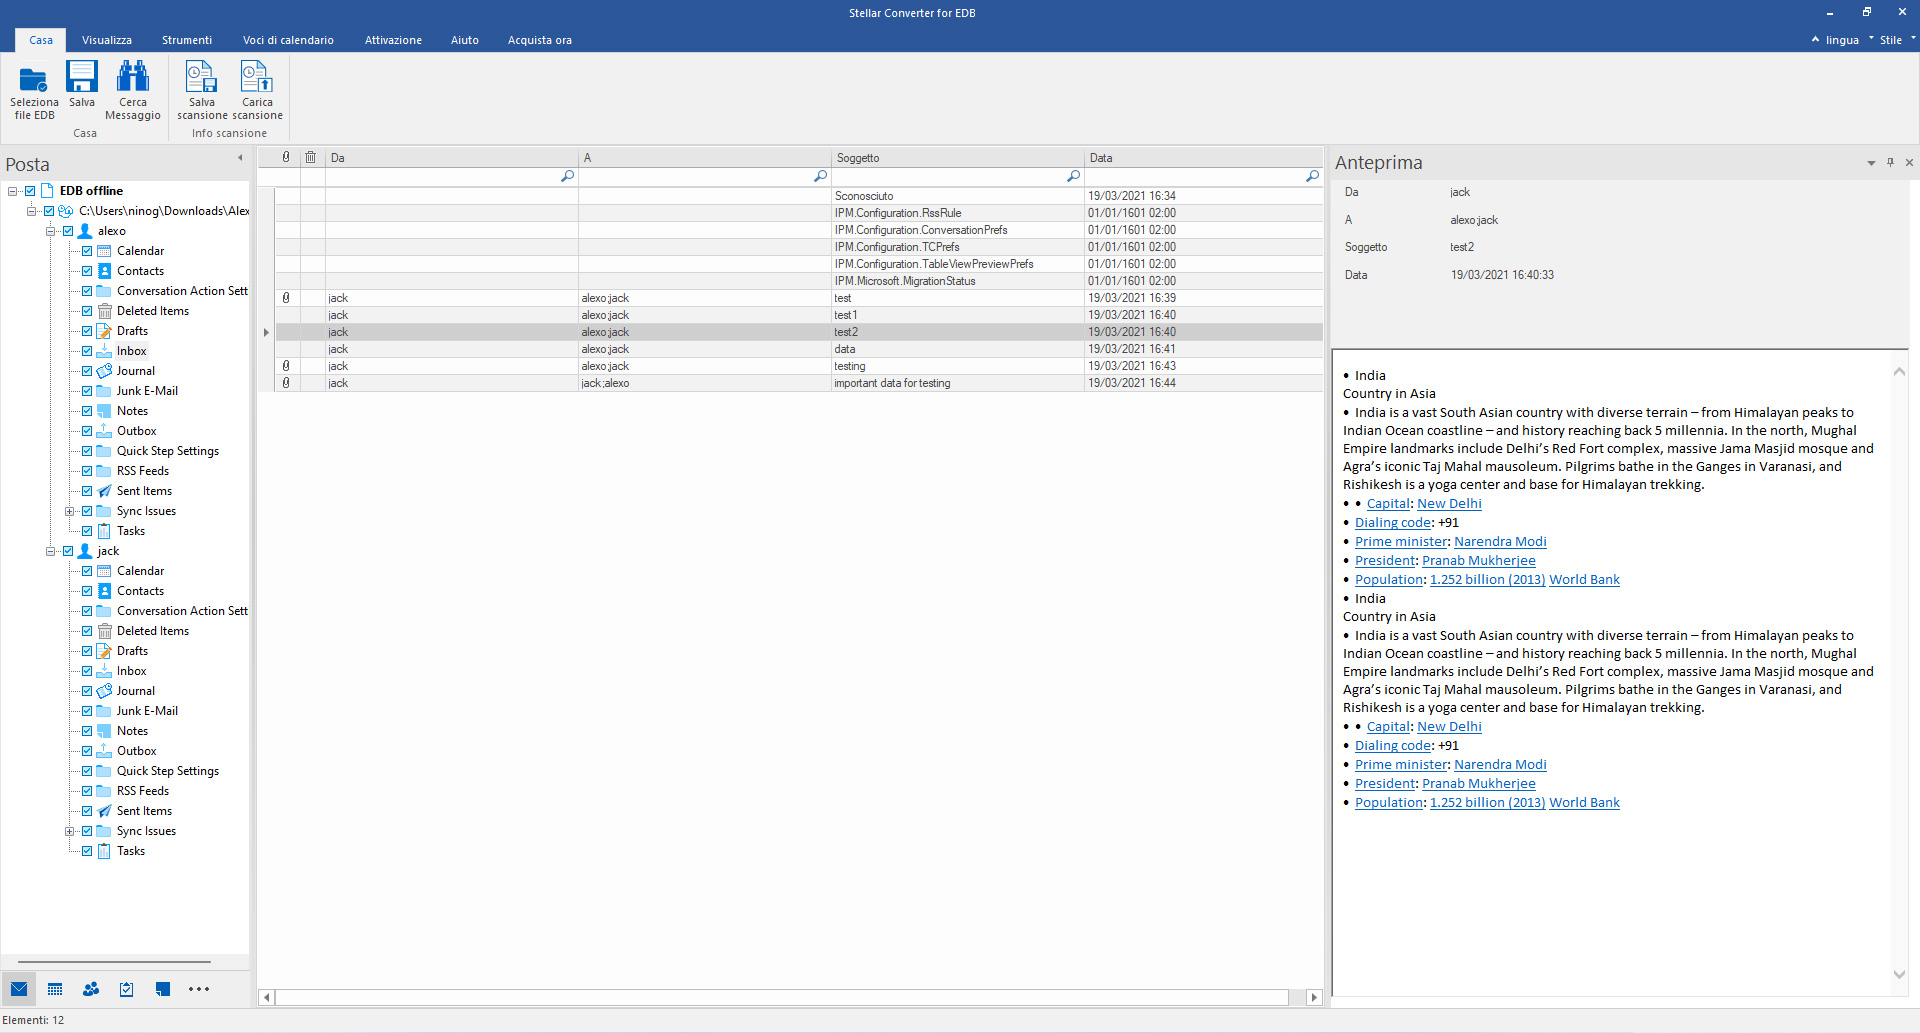This screenshot has width=1920, height=1033.
Task: Click the horizontal scrollbar of message list
Action: (x=782, y=997)
